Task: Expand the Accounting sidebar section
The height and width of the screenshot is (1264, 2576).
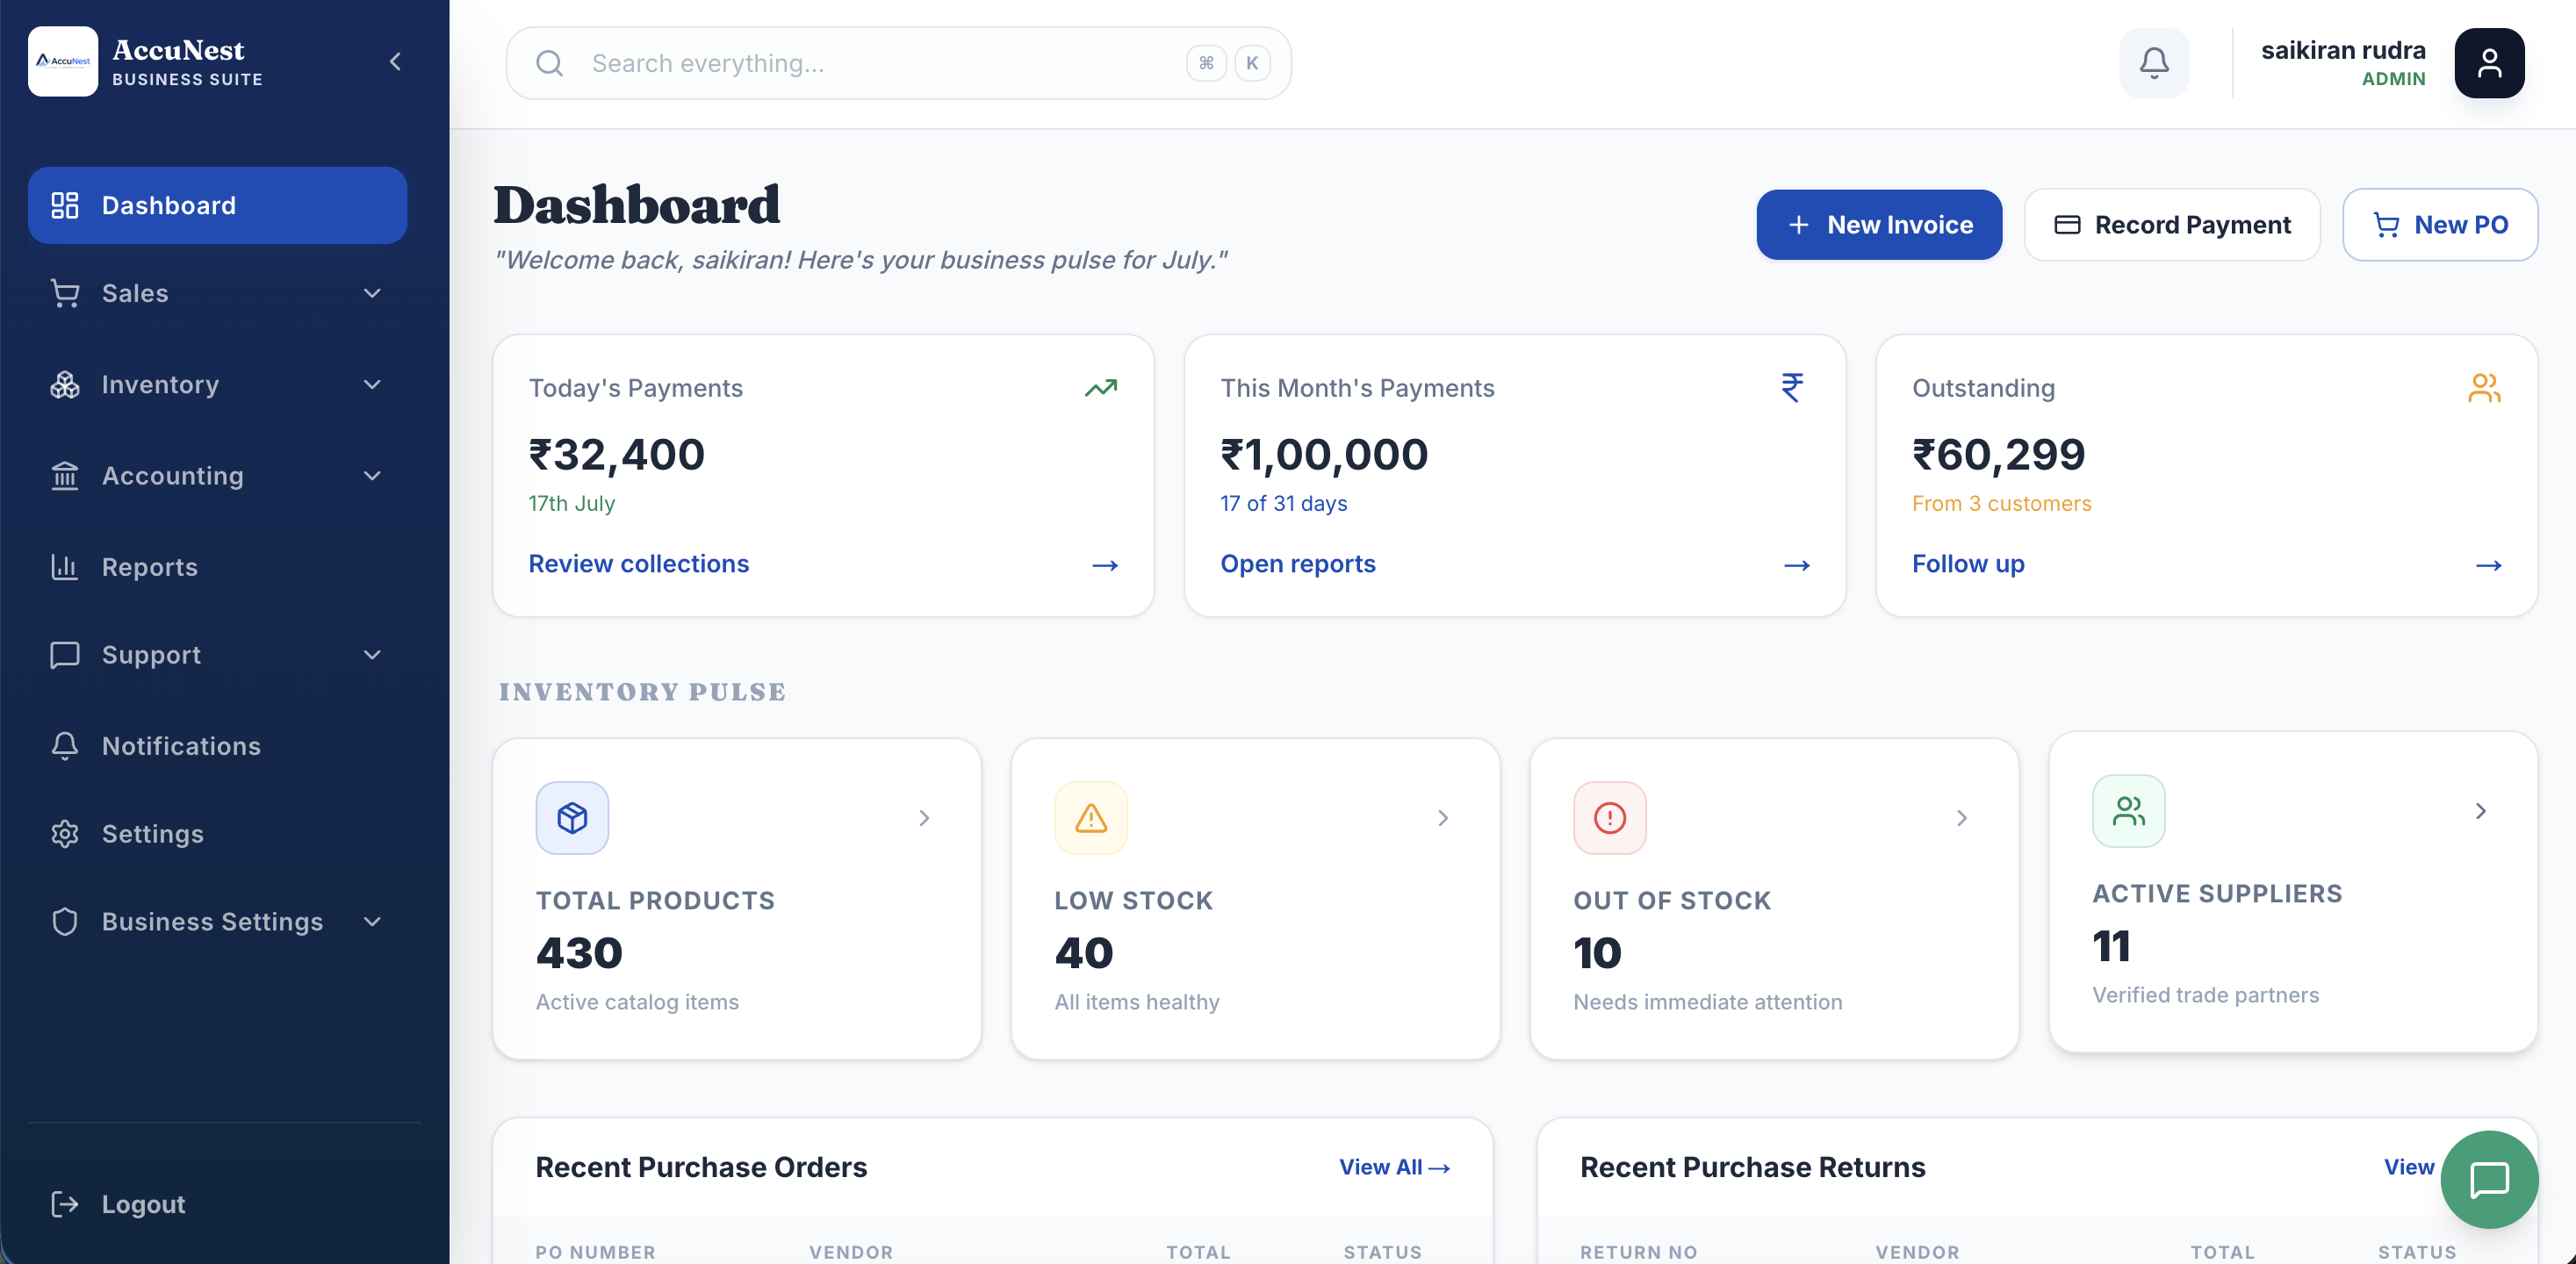Action: [x=217, y=476]
